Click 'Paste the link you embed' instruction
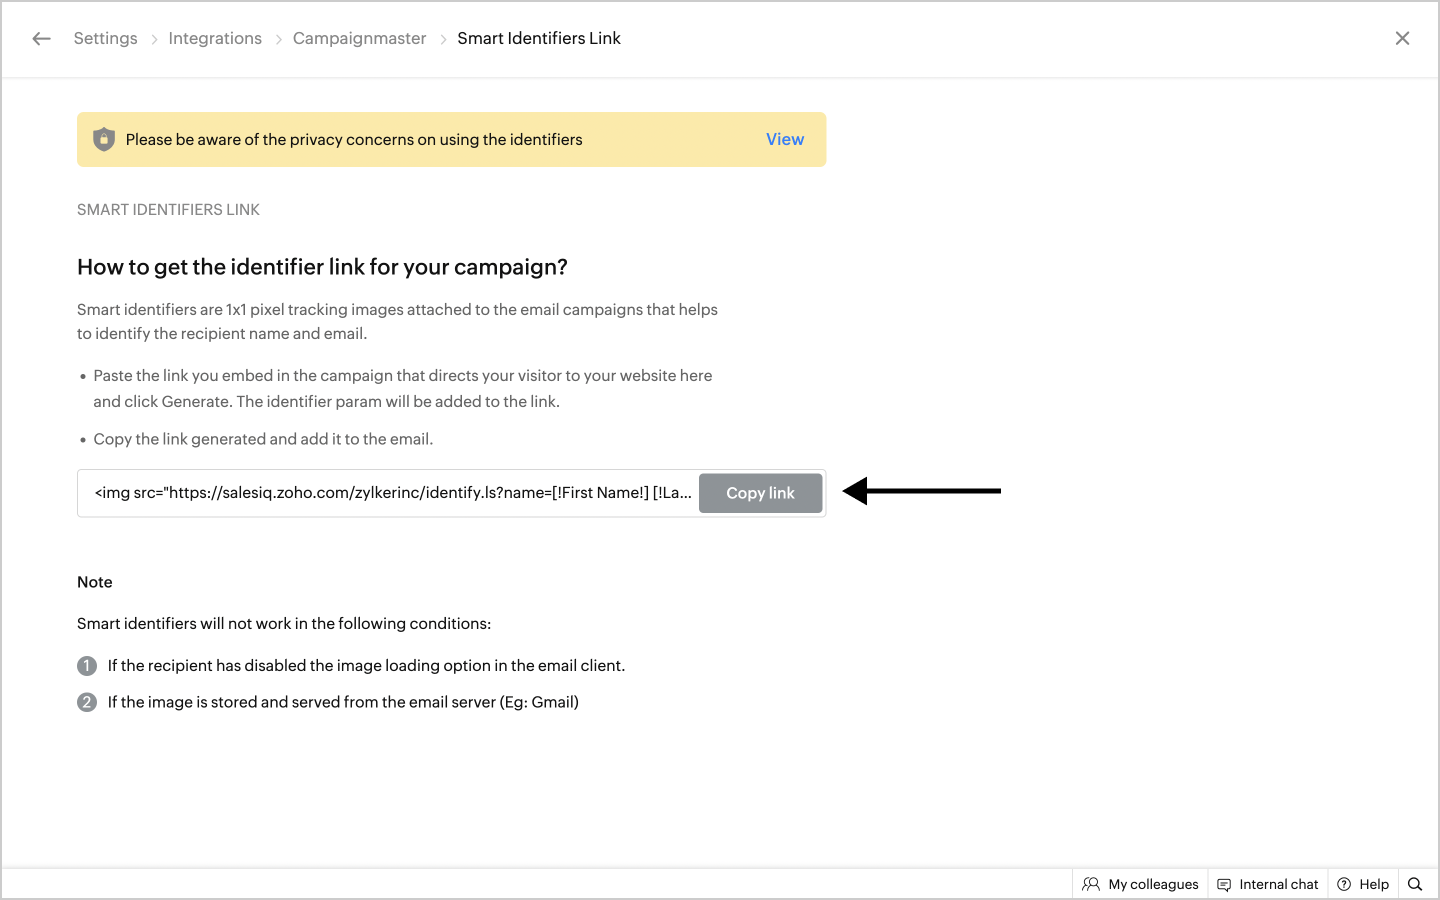This screenshot has width=1440, height=900. click(x=403, y=389)
